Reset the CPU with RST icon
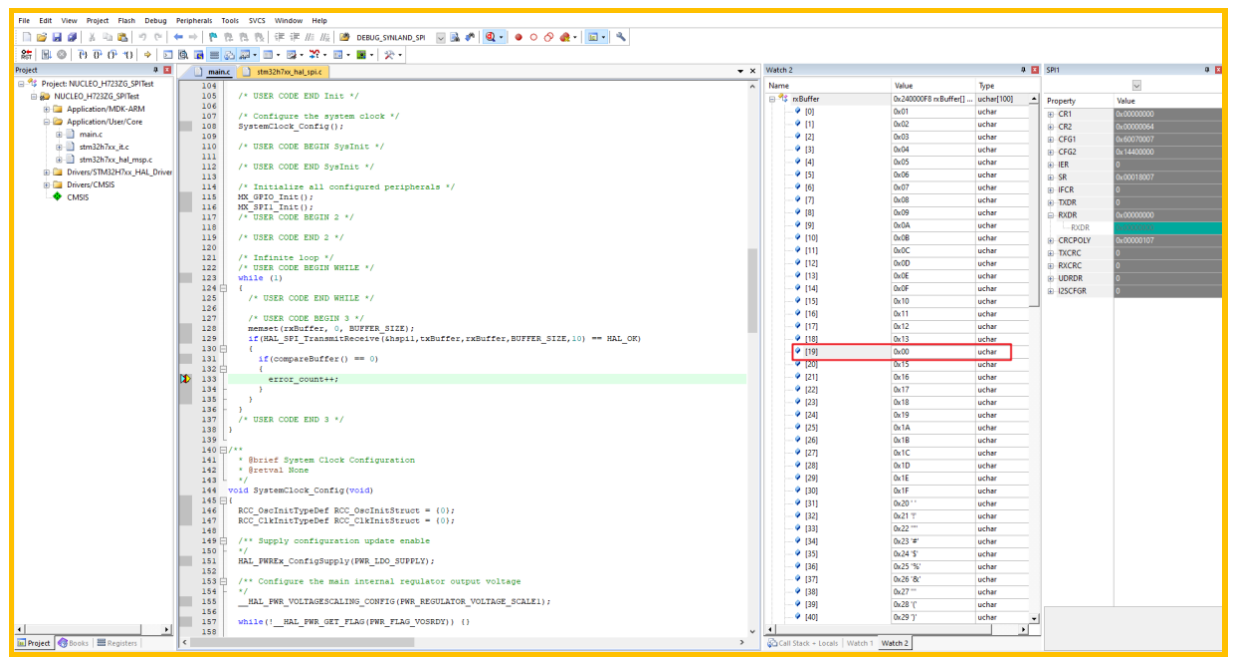Image resolution: width=1239 pixels, height=666 pixels. 26,55
